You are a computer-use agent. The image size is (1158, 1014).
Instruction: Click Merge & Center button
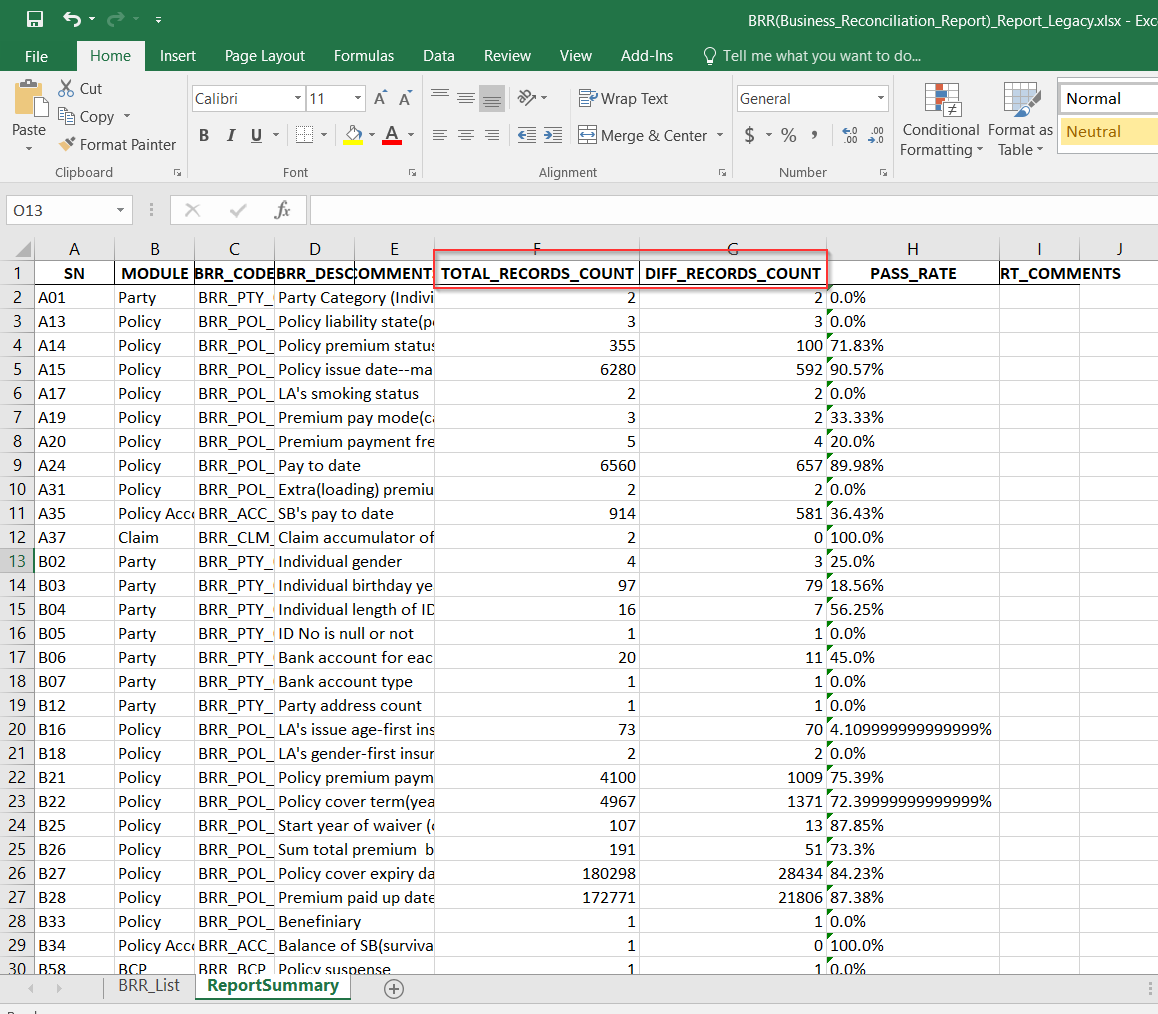coord(643,135)
